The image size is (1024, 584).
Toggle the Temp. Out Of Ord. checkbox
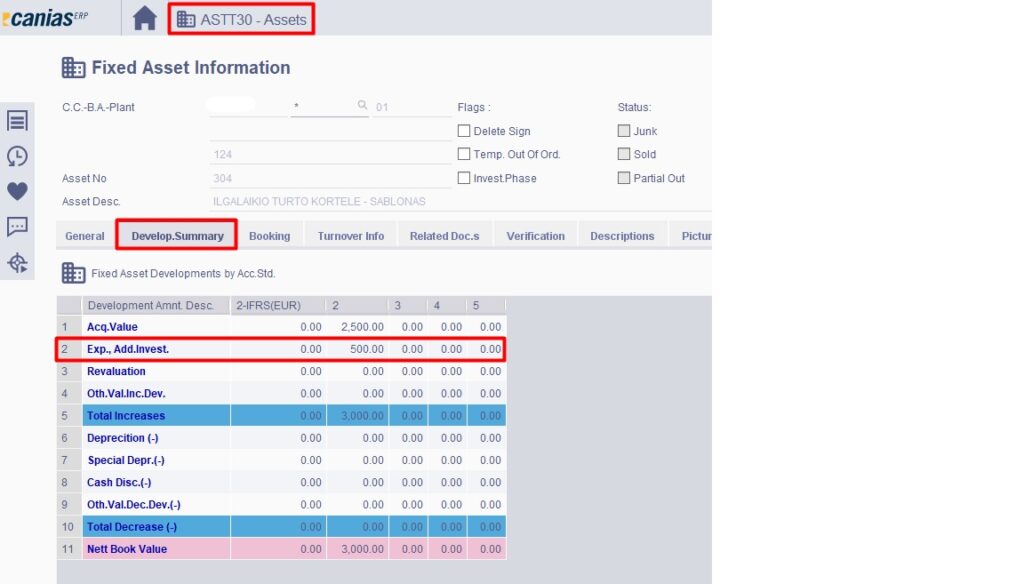pos(464,154)
